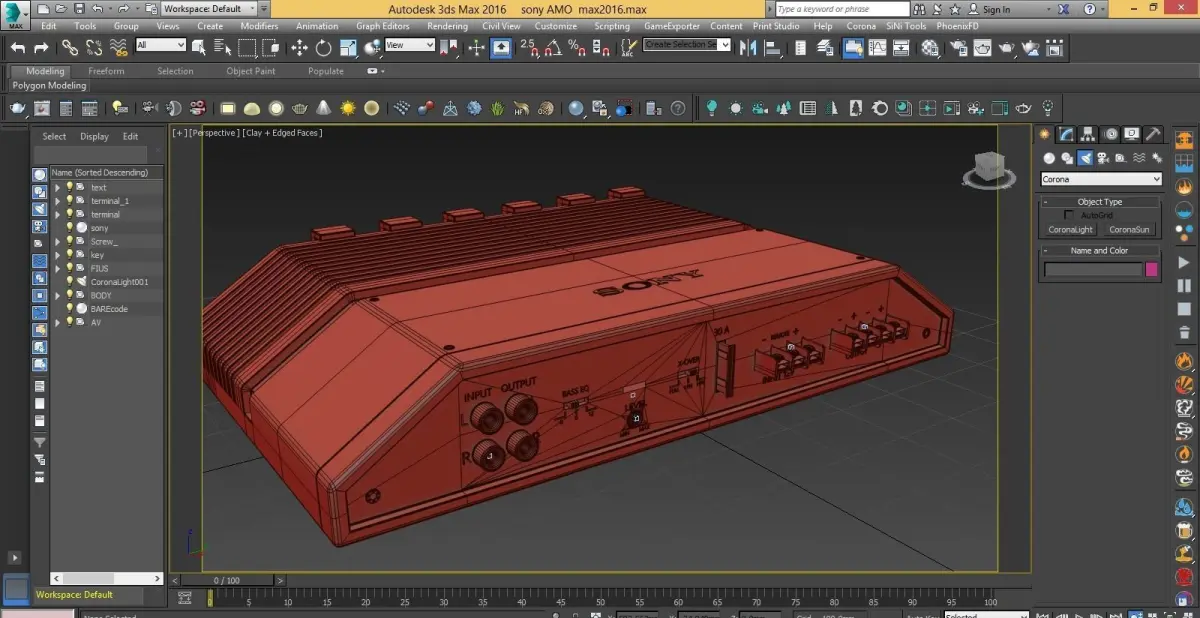
Task: Open the Polygon Modeling panel button
Action: (x=49, y=86)
